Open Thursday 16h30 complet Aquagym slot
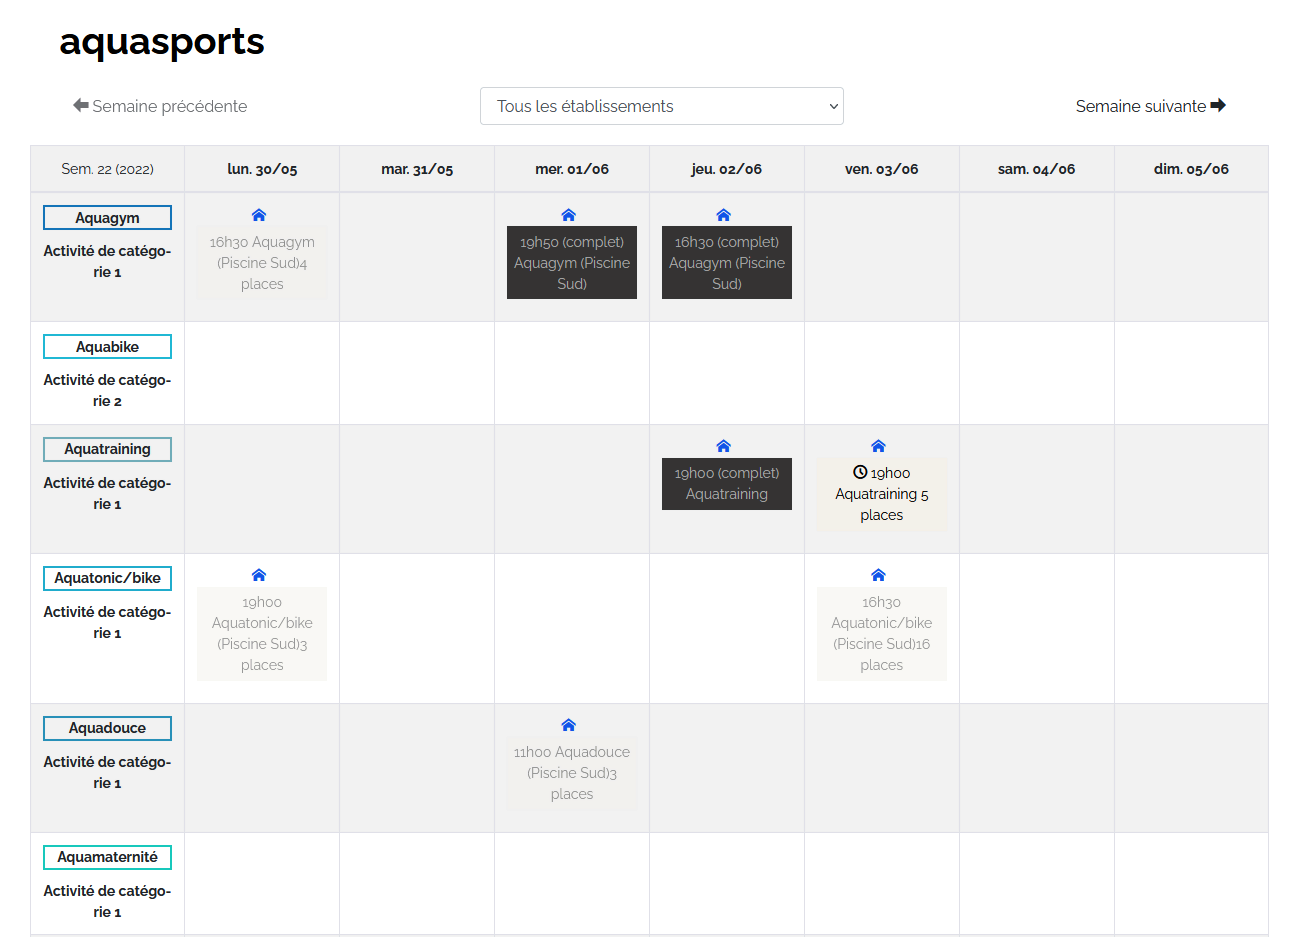 [727, 263]
